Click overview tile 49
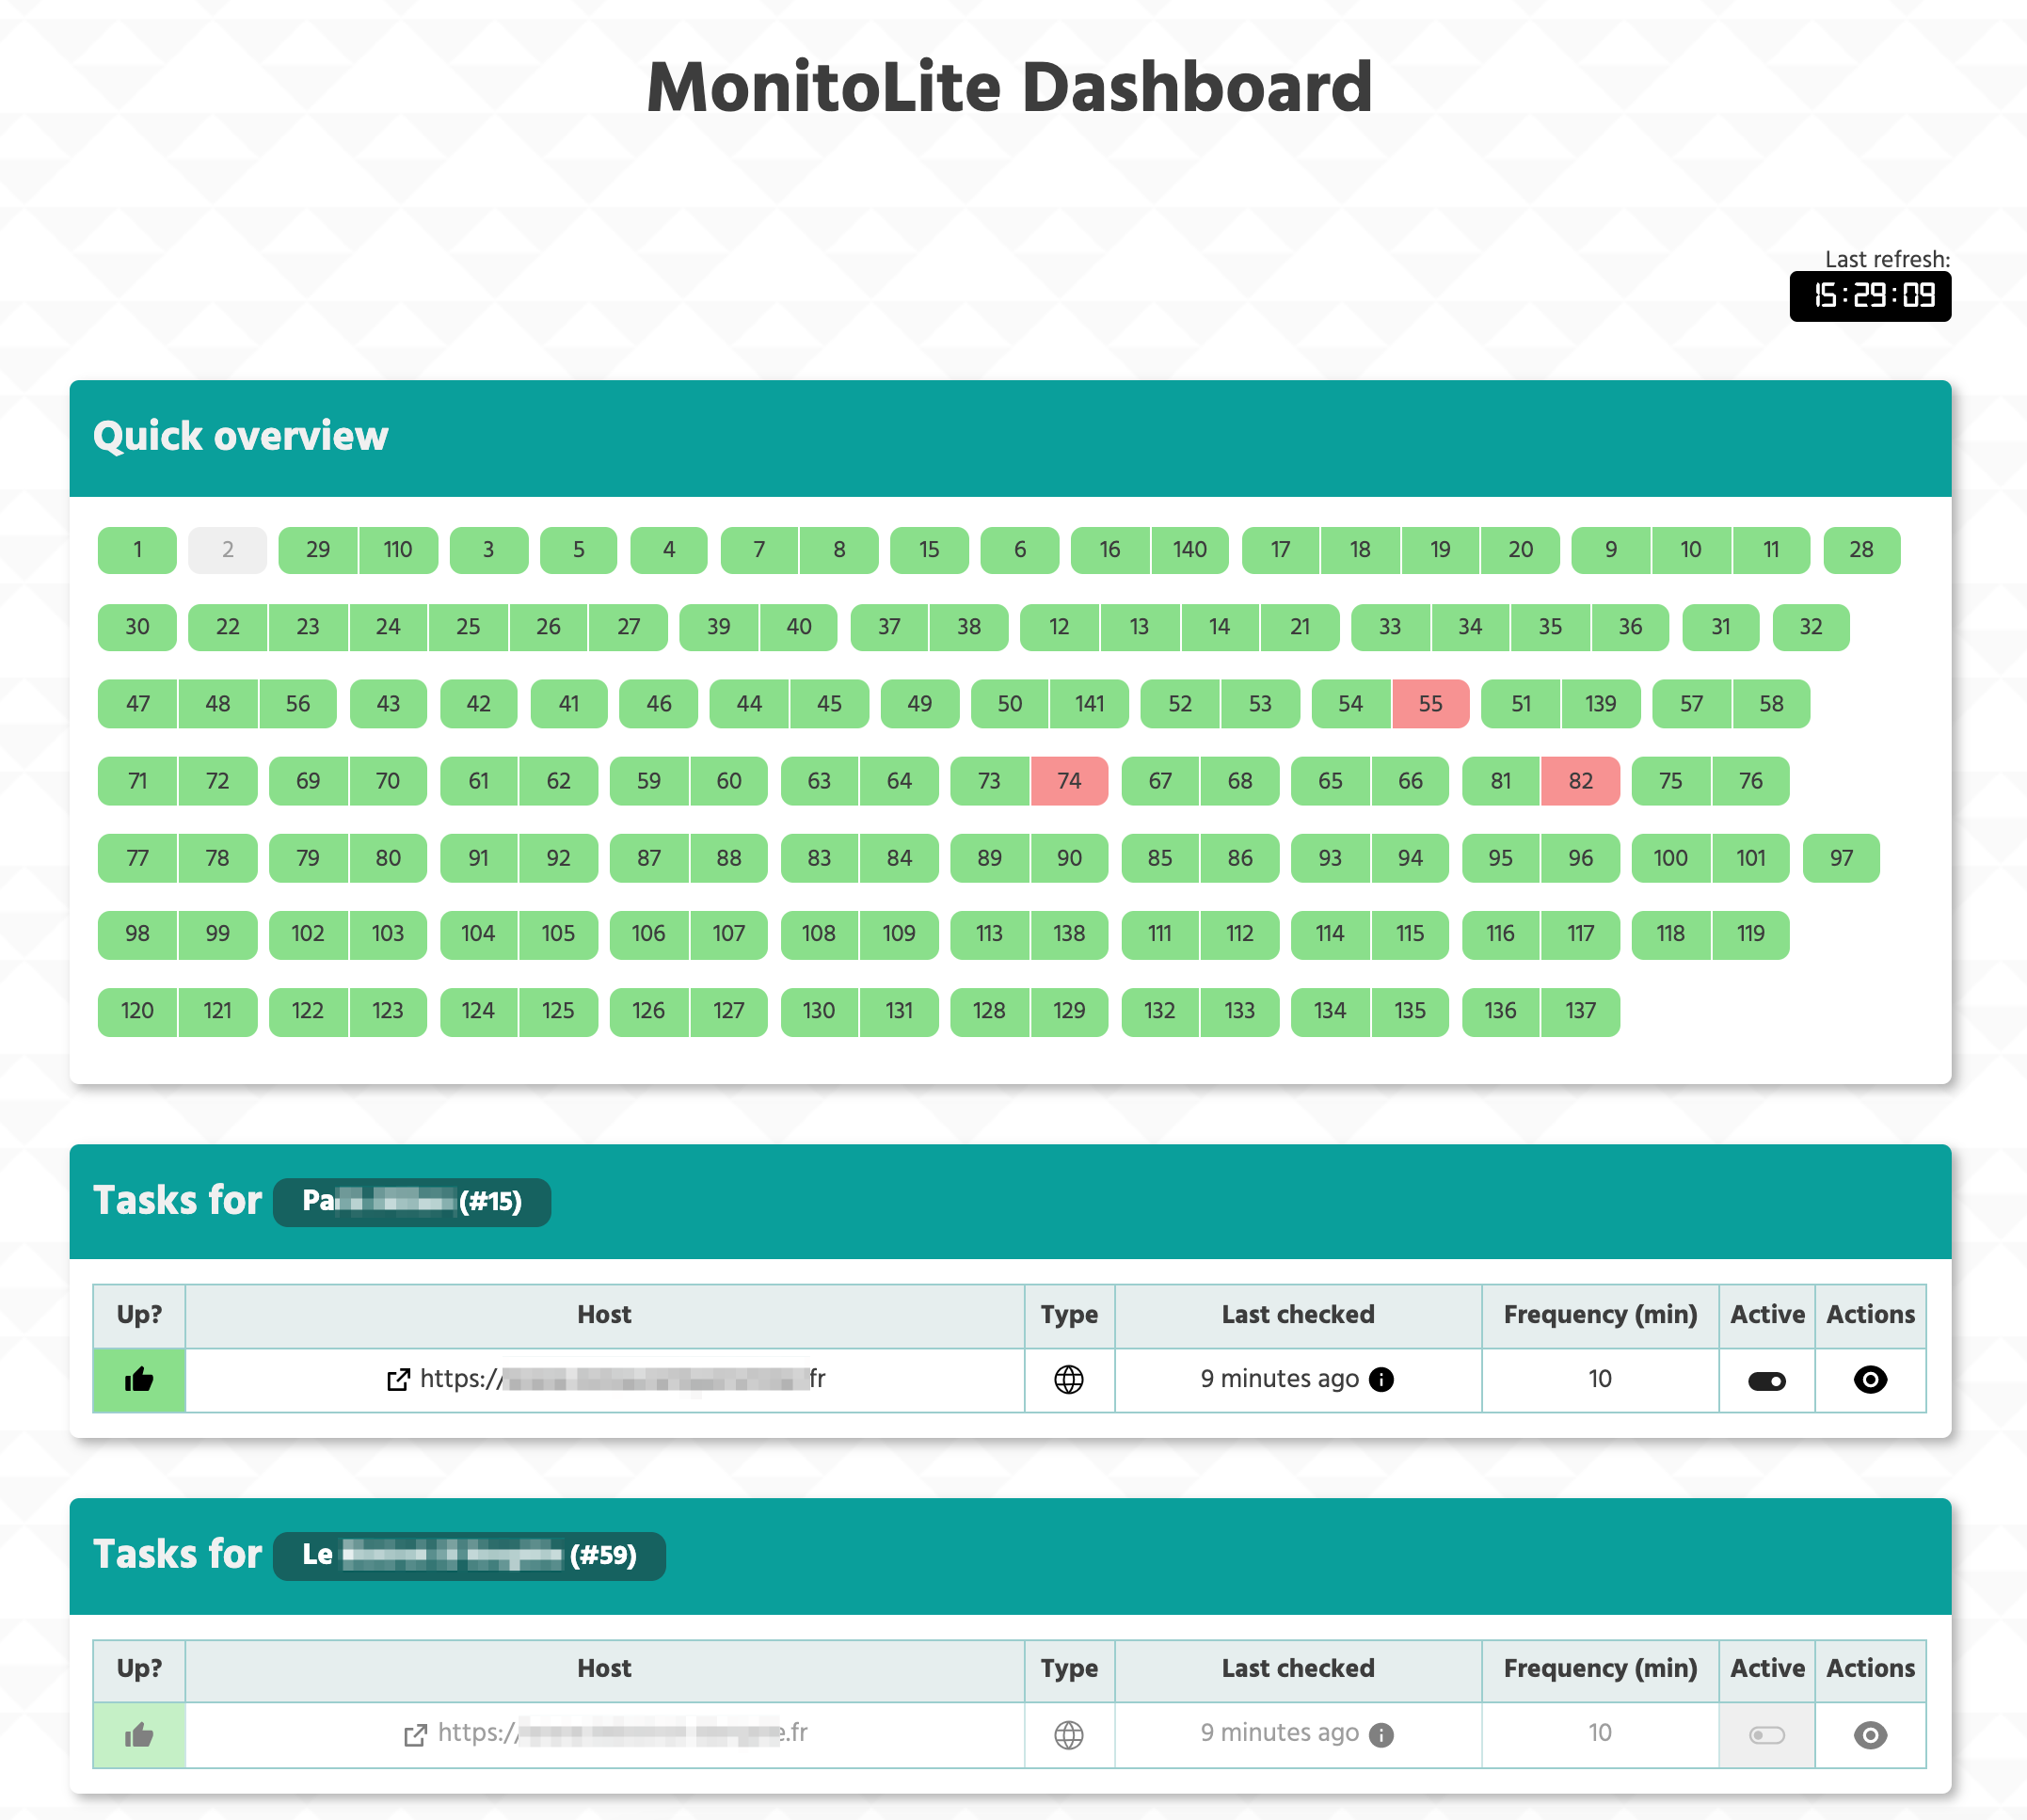This screenshot has width=2027, height=1820. 919,704
